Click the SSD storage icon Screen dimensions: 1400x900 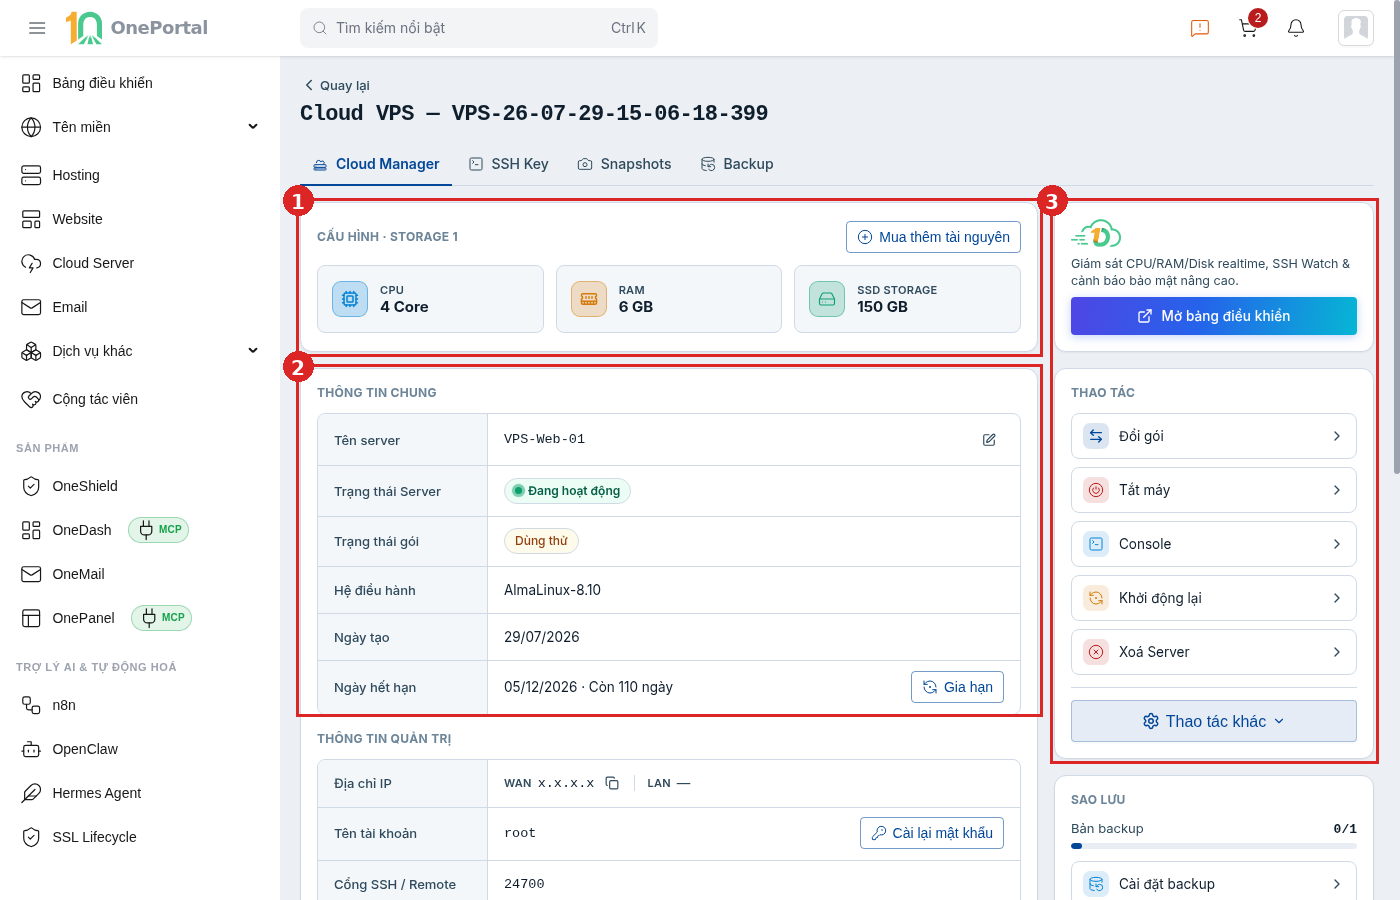827,299
